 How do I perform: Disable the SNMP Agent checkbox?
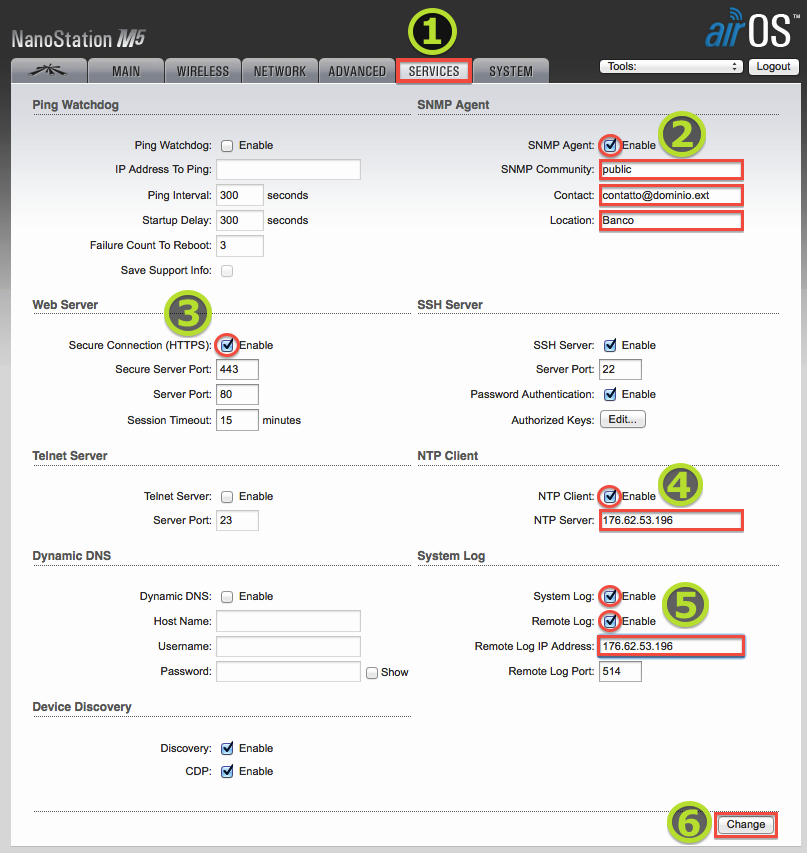point(610,145)
